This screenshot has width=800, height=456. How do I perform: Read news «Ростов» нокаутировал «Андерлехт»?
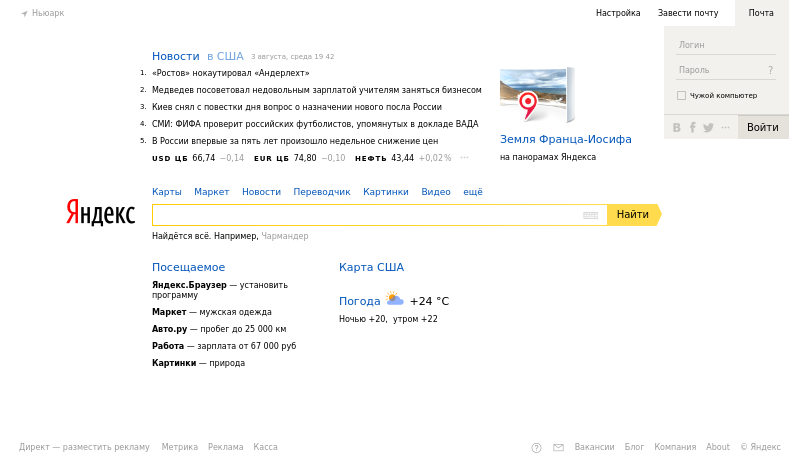click(x=231, y=73)
